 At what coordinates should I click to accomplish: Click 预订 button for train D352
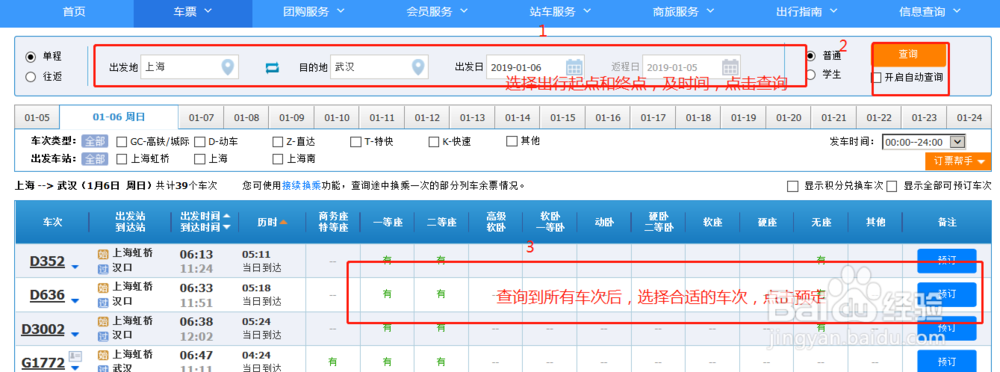point(947,260)
